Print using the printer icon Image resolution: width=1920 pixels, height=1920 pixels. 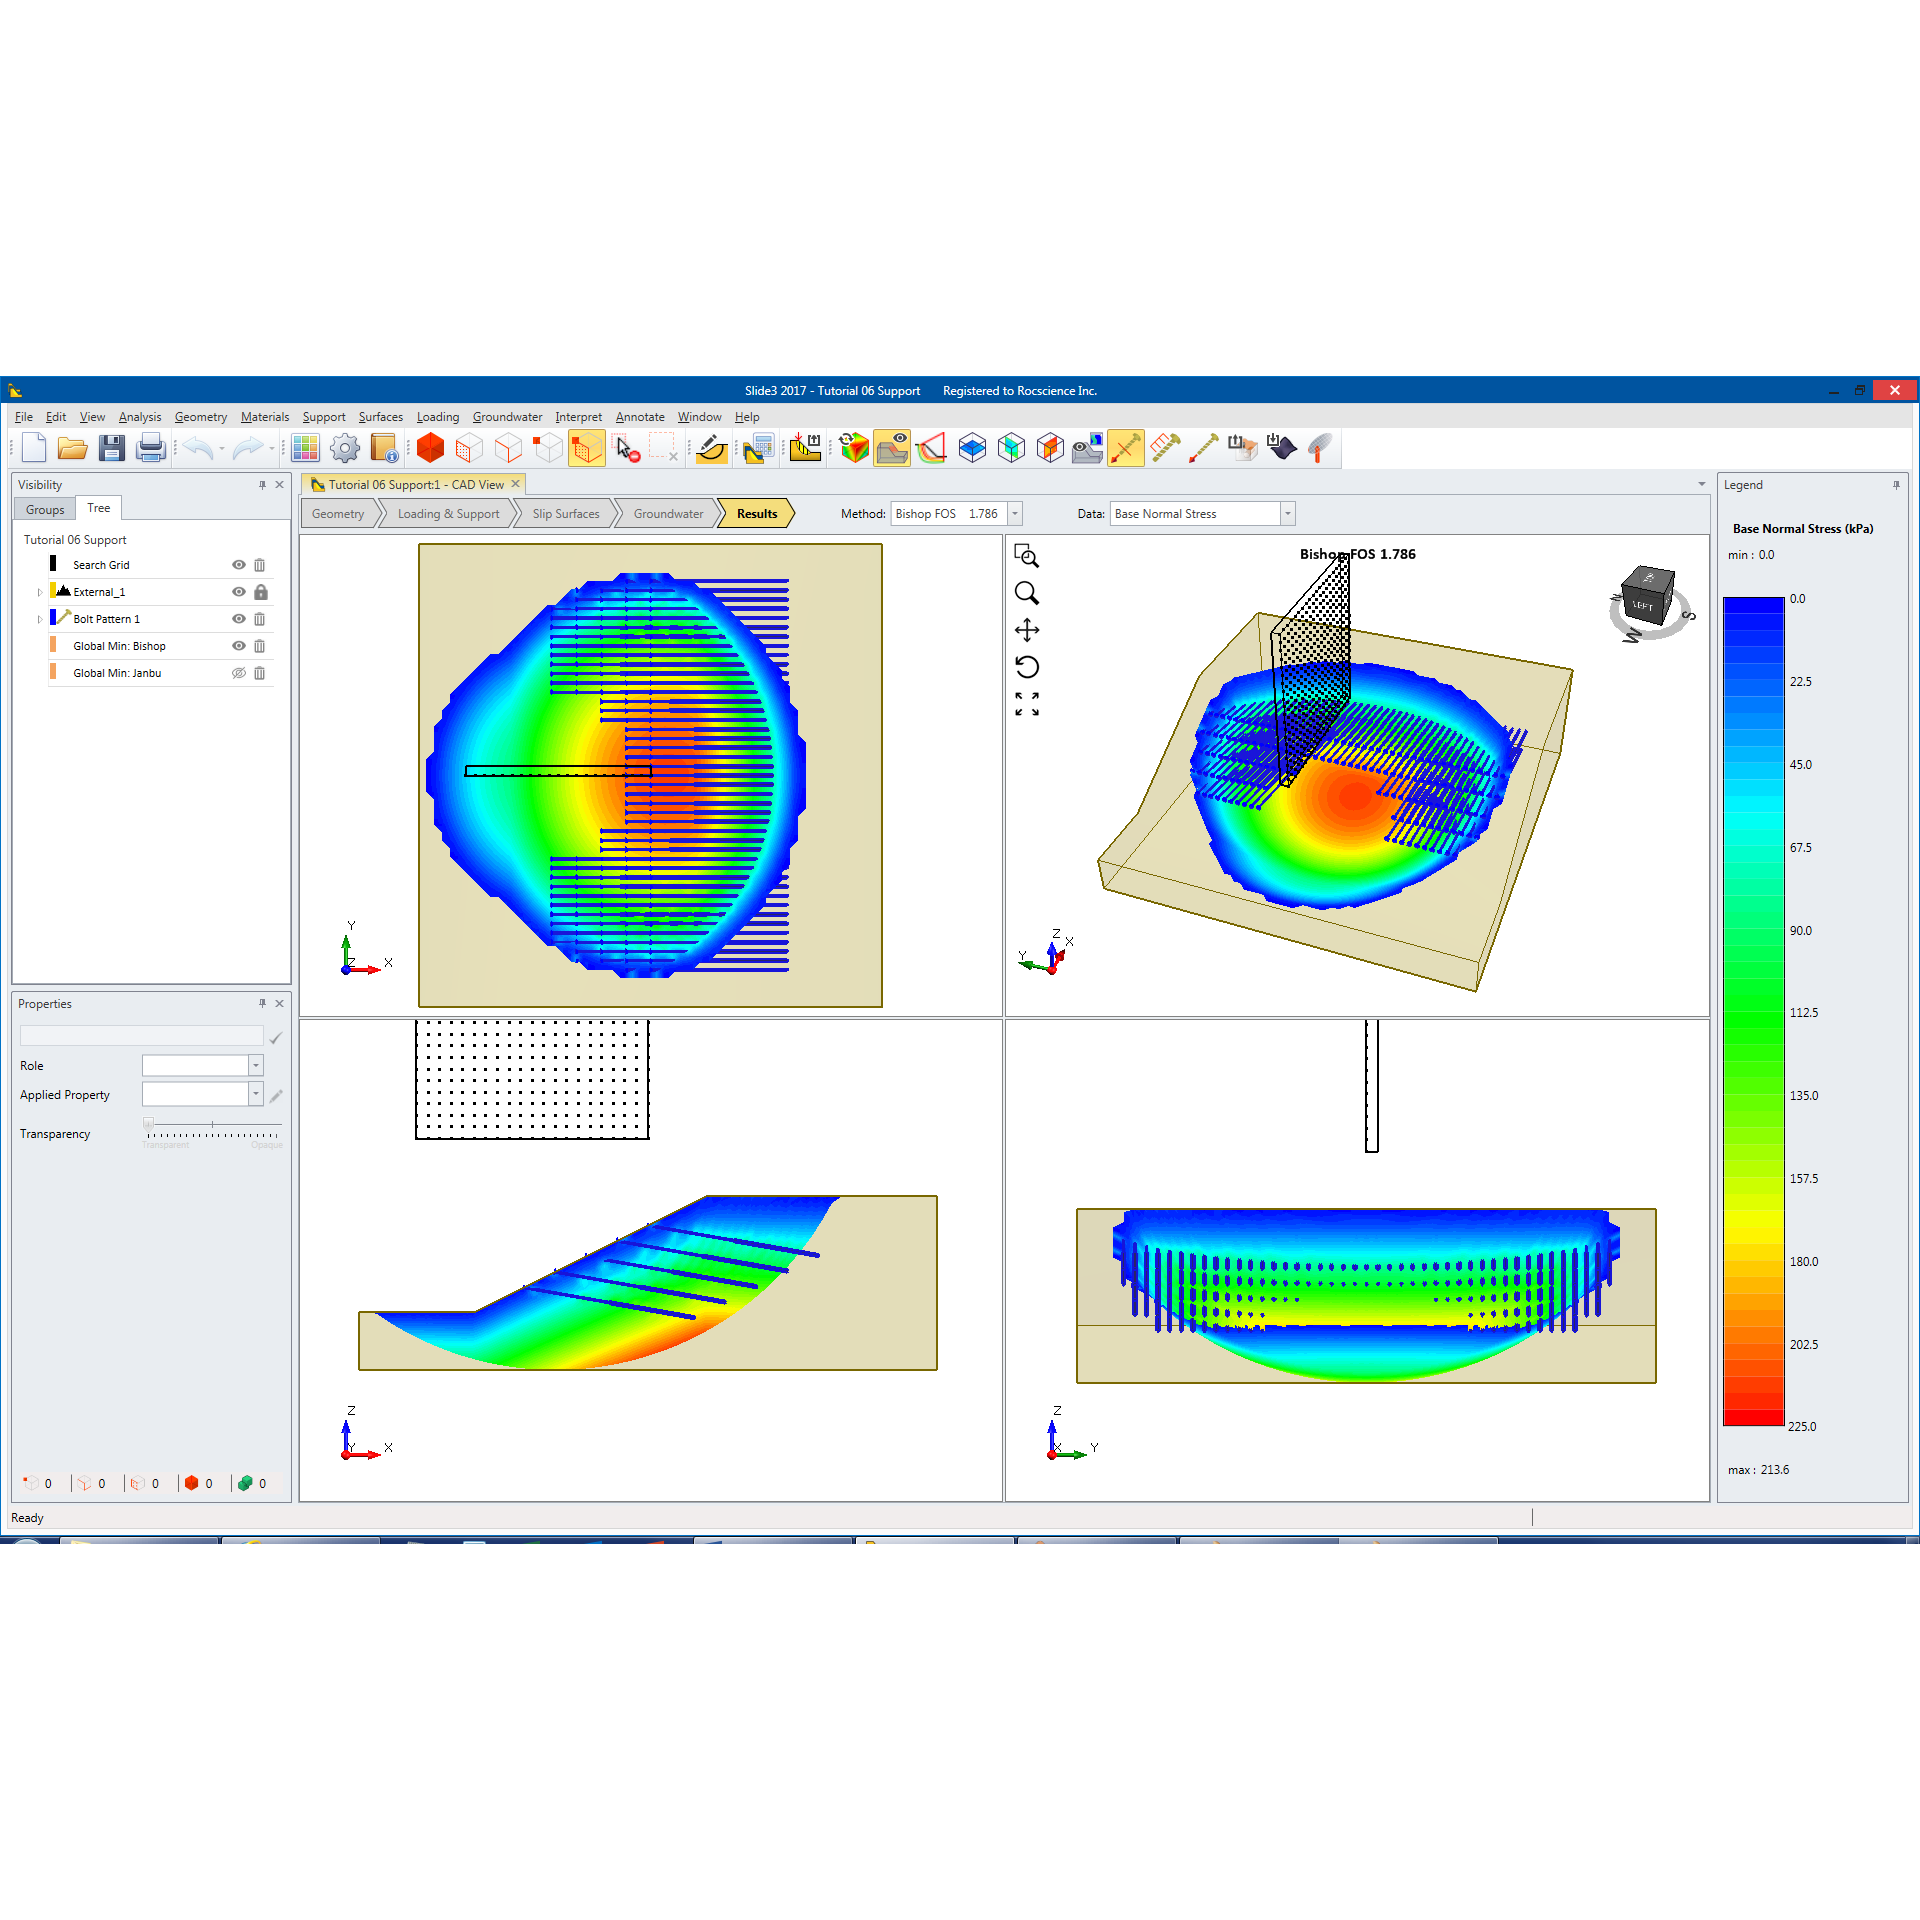tap(150, 449)
